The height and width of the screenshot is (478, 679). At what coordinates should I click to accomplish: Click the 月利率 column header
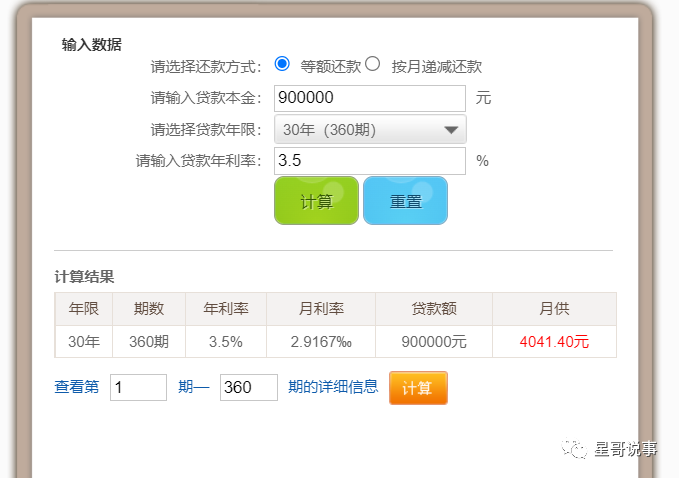(x=321, y=309)
